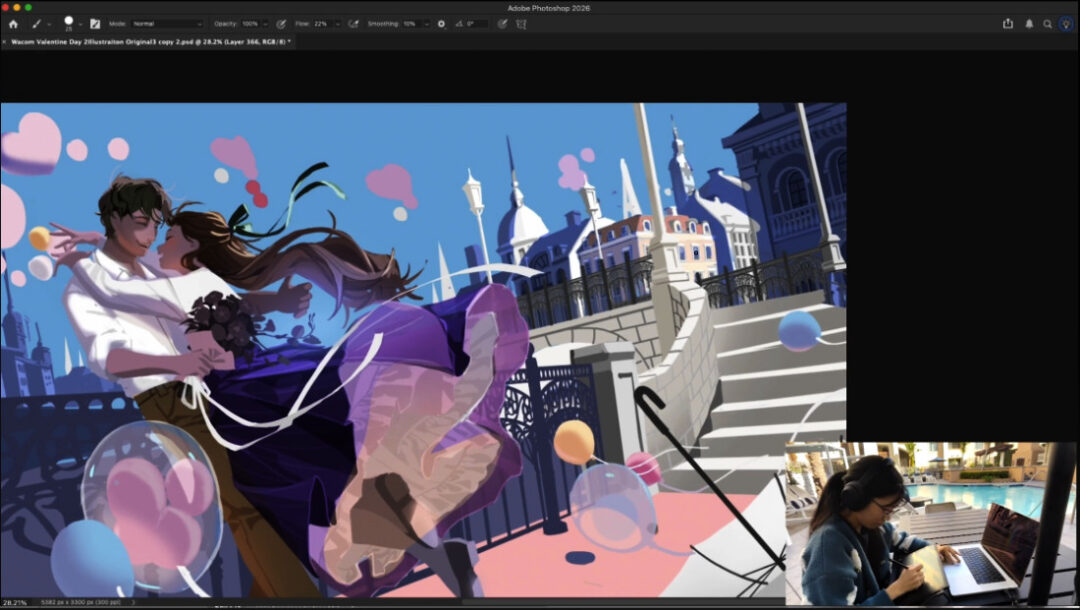Toggle pressure for size icon
1080x610 pixels.
(x=502, y=23)
